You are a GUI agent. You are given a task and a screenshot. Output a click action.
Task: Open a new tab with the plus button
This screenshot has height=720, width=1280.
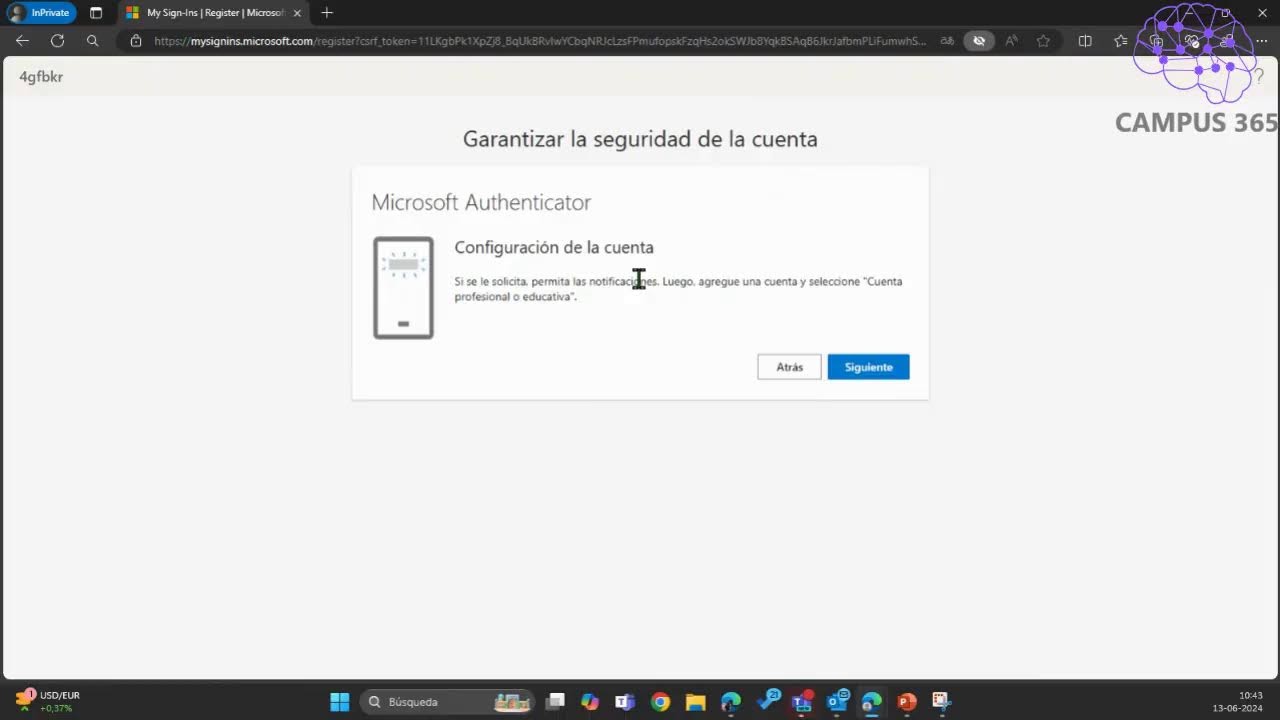(327, 13)
